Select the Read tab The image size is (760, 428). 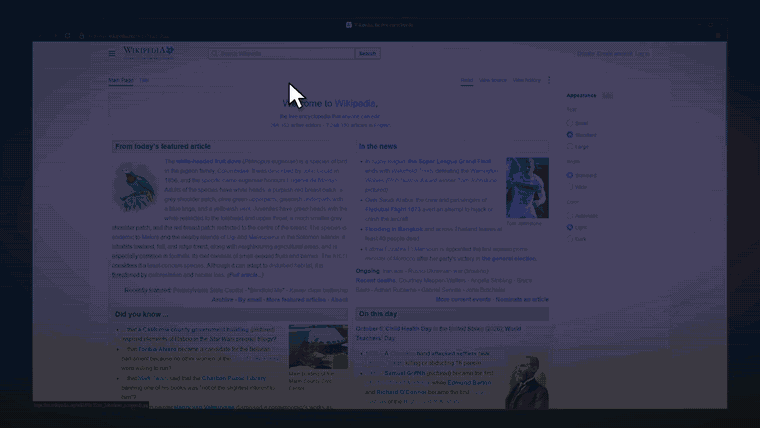(x=467, y=80)
